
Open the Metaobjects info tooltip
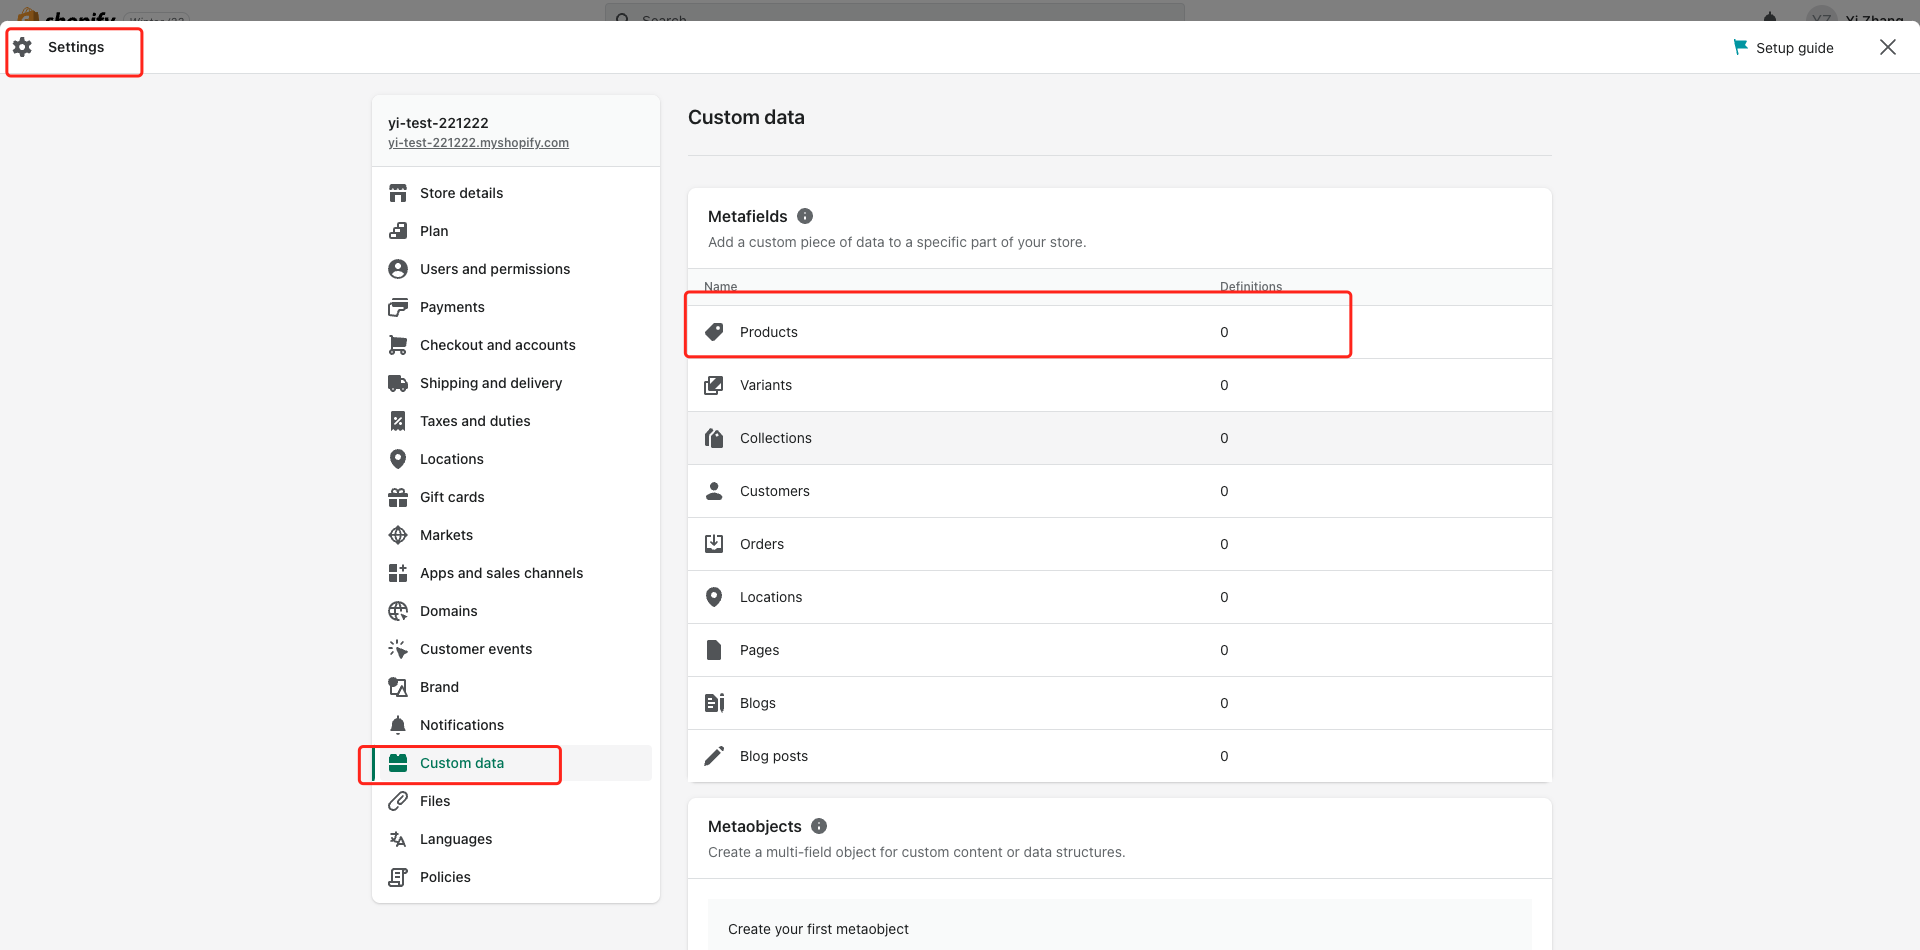coord(819,826)
